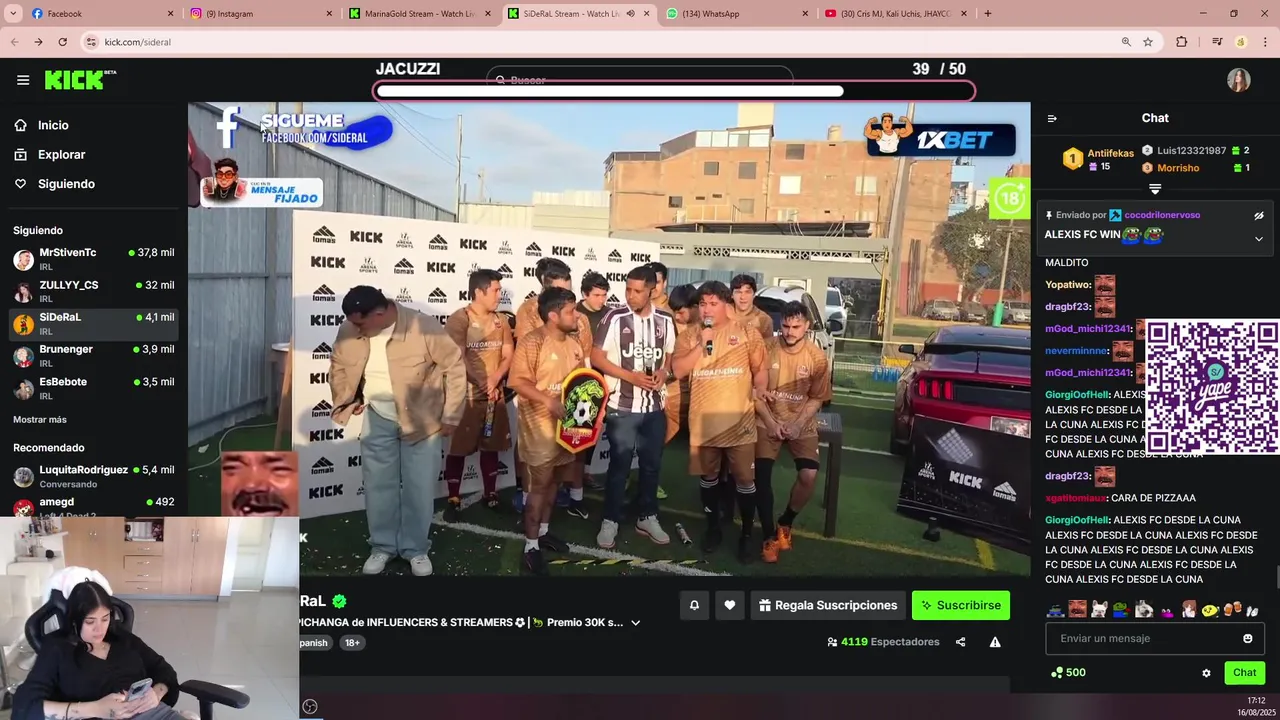
Task: Open Brunenger channel in the following list
Action: 94,355
